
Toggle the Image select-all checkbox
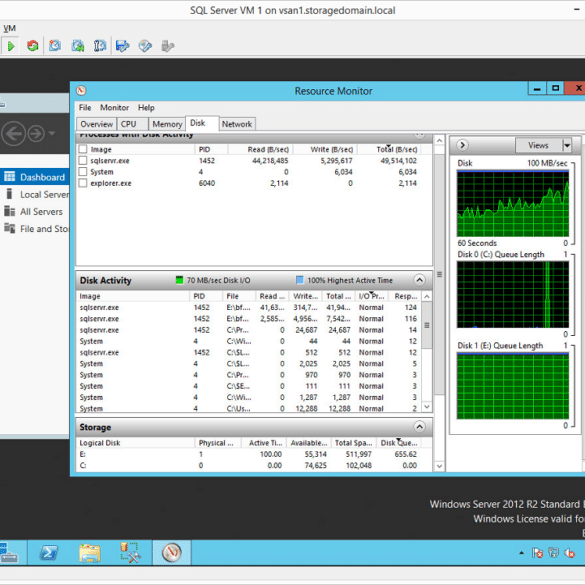(x=83, y=149)
